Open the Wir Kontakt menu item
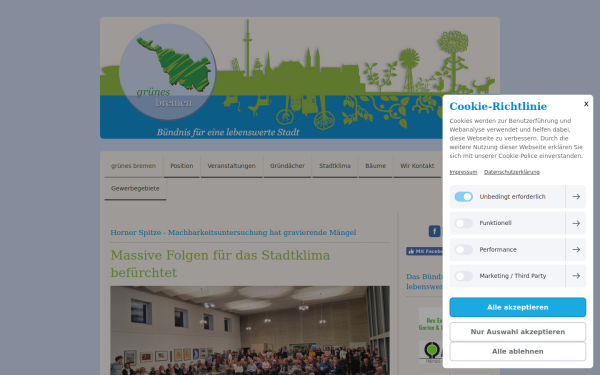 coord(417,166)
